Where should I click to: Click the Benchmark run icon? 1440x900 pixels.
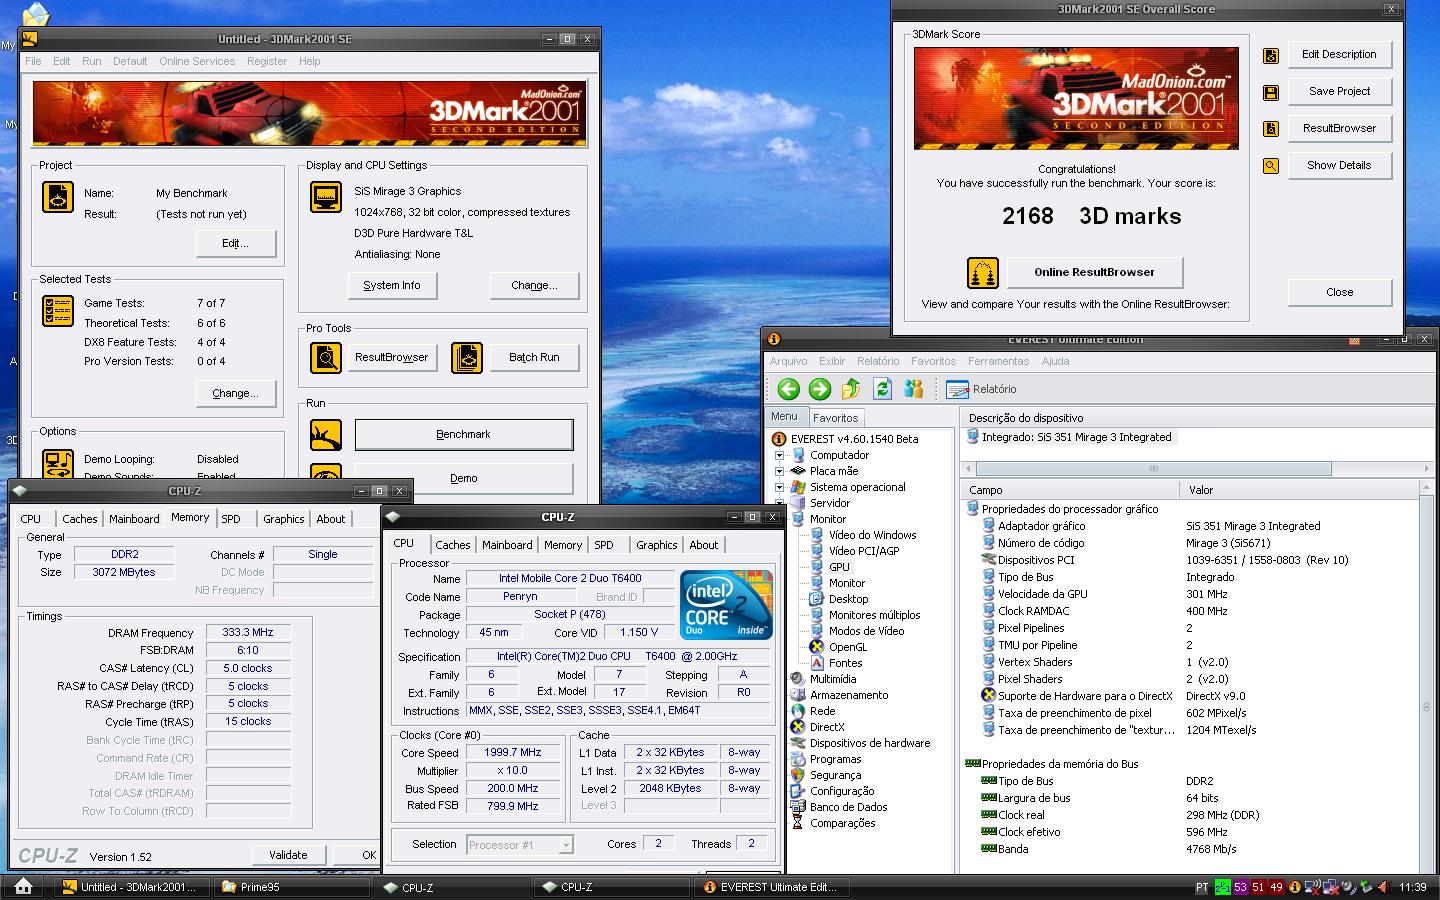coord(326,435)
